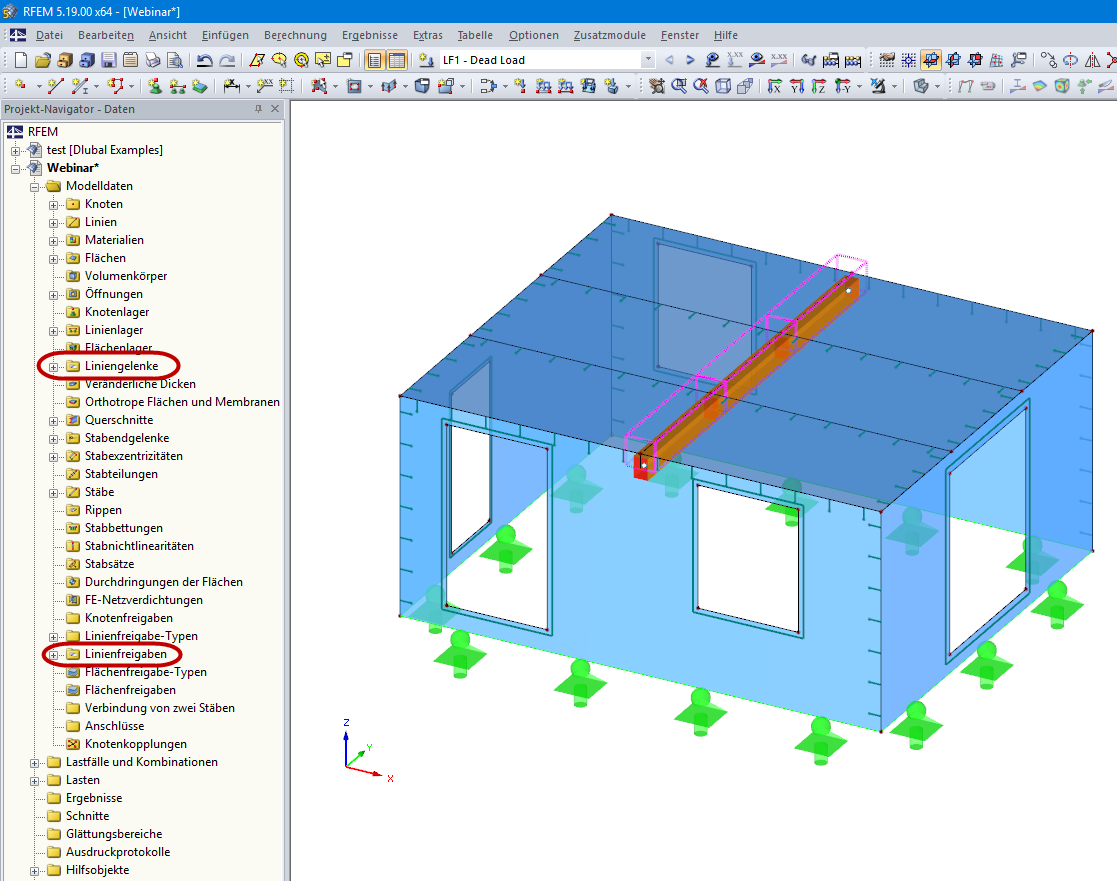Toggle show results eye icon
This screenshot has width=1117, height=881.
point(757,61)
